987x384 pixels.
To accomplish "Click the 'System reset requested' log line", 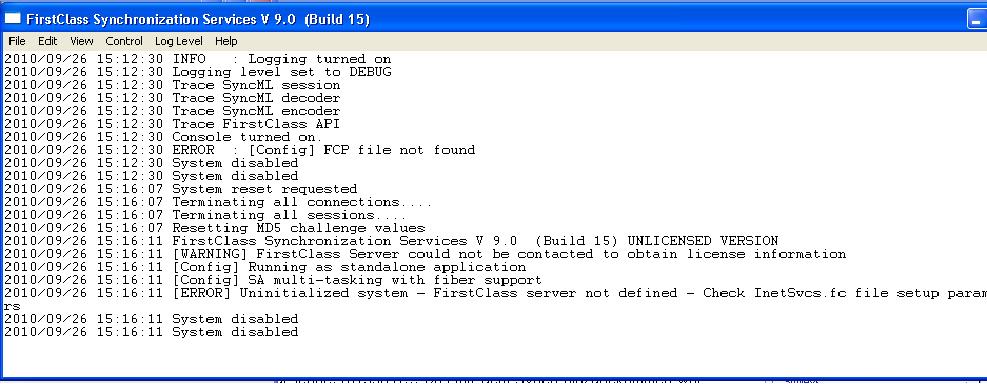I will (181, 189).
